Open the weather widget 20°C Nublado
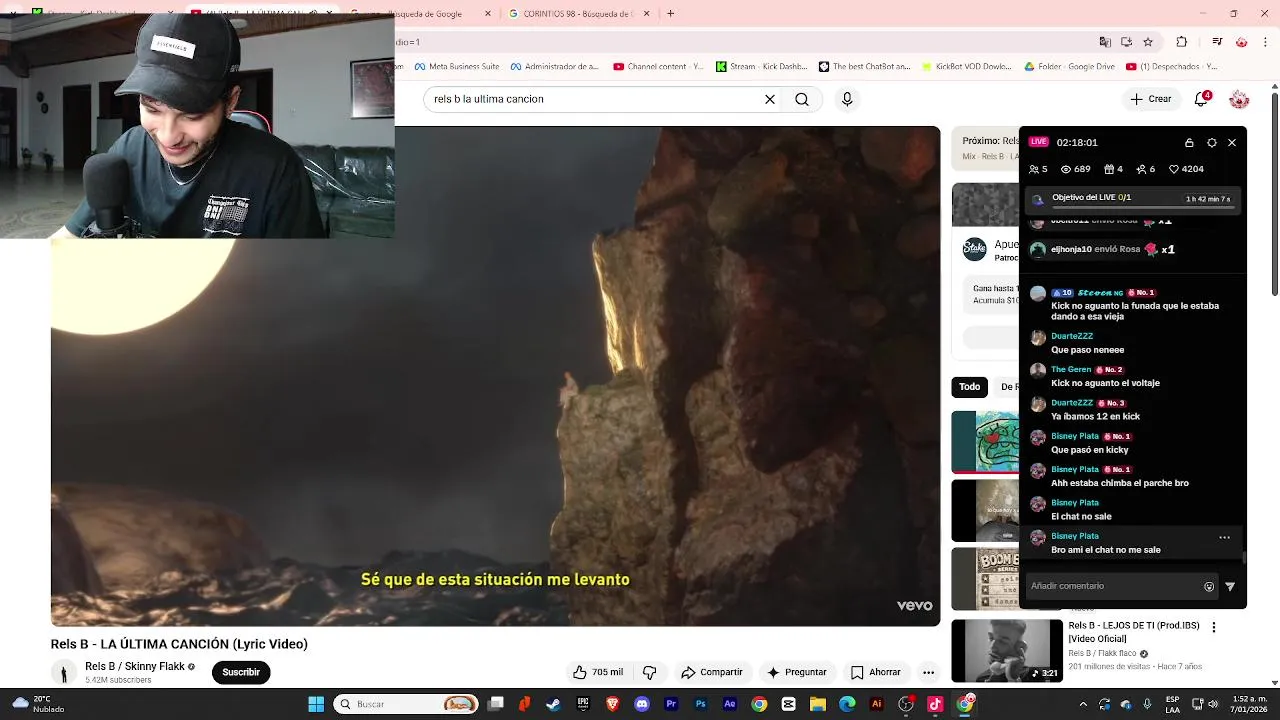 point(38,704)
